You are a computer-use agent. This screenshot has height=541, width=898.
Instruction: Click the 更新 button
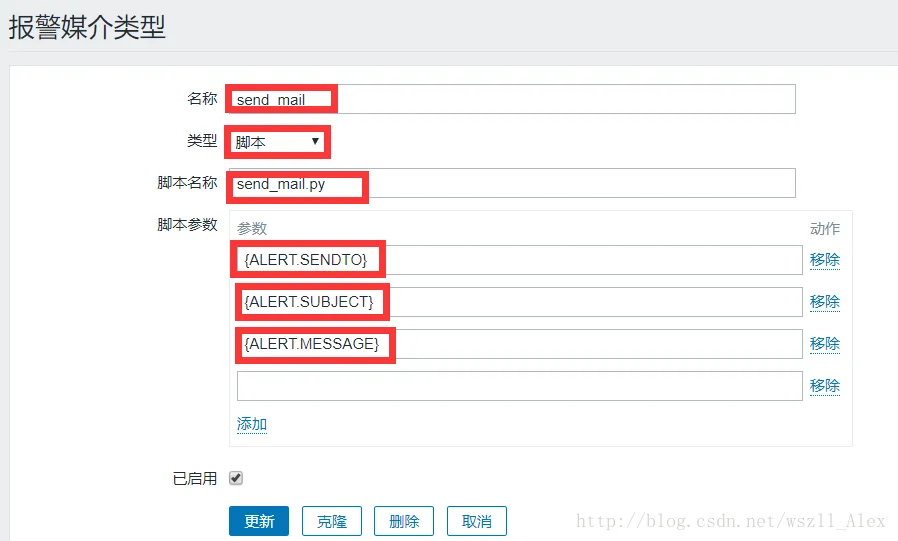coord(259,521)
